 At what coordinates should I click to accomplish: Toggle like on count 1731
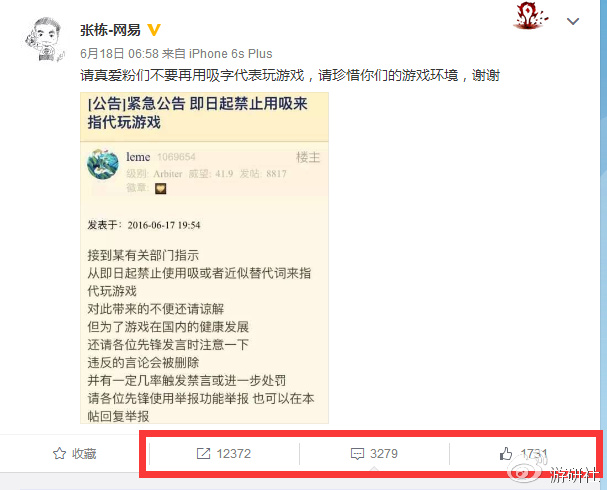click(534, 453)
